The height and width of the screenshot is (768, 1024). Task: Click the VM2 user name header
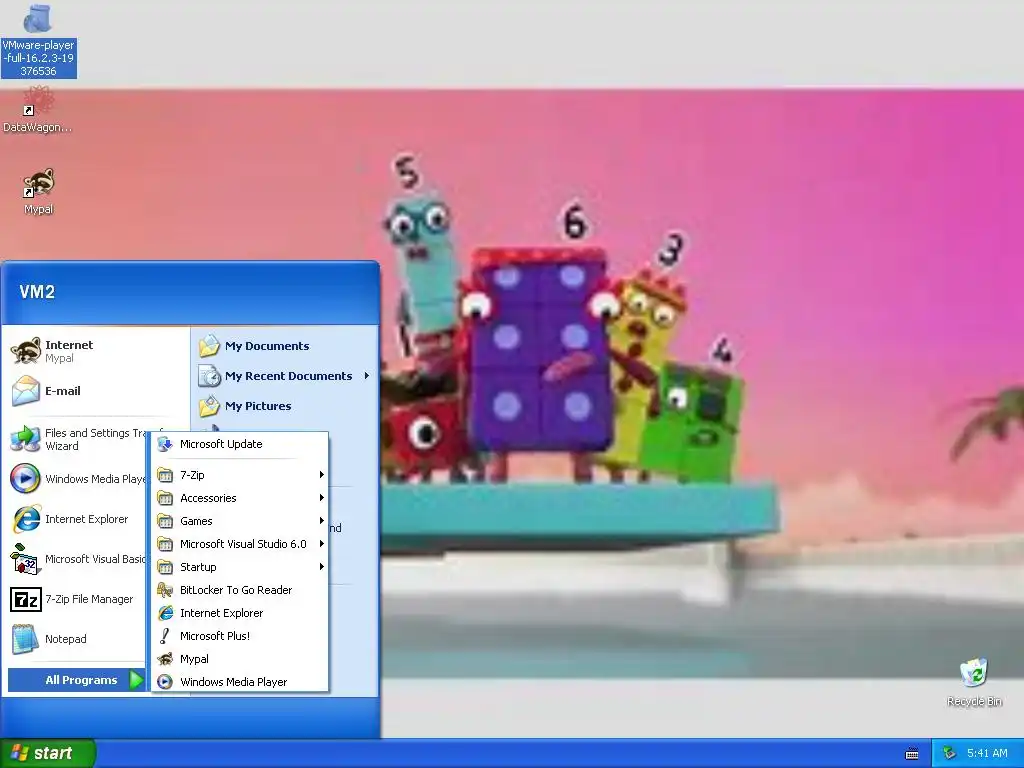pyautogui.click(x=37, y=292)
